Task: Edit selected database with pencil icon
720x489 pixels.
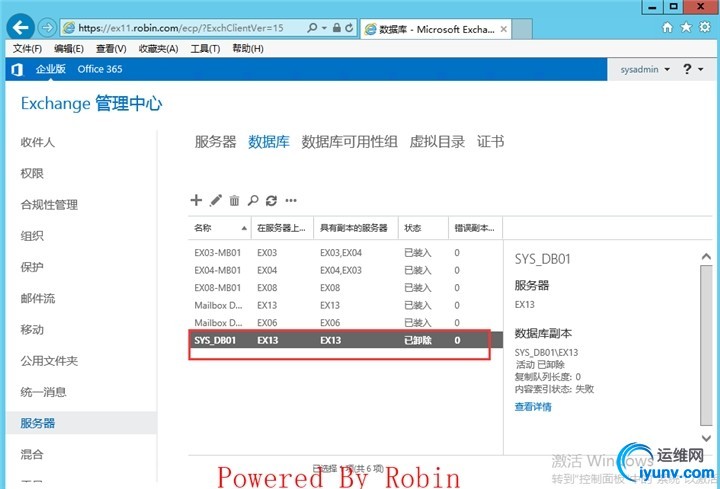Action: pyautogui.click(x=215, y=200)
